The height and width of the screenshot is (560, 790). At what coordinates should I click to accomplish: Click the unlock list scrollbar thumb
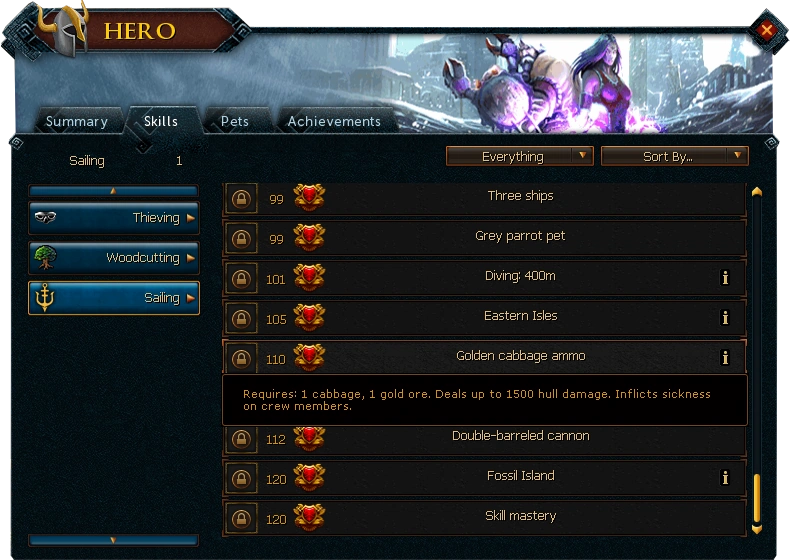pyautogui.click(x=756, y=498)
